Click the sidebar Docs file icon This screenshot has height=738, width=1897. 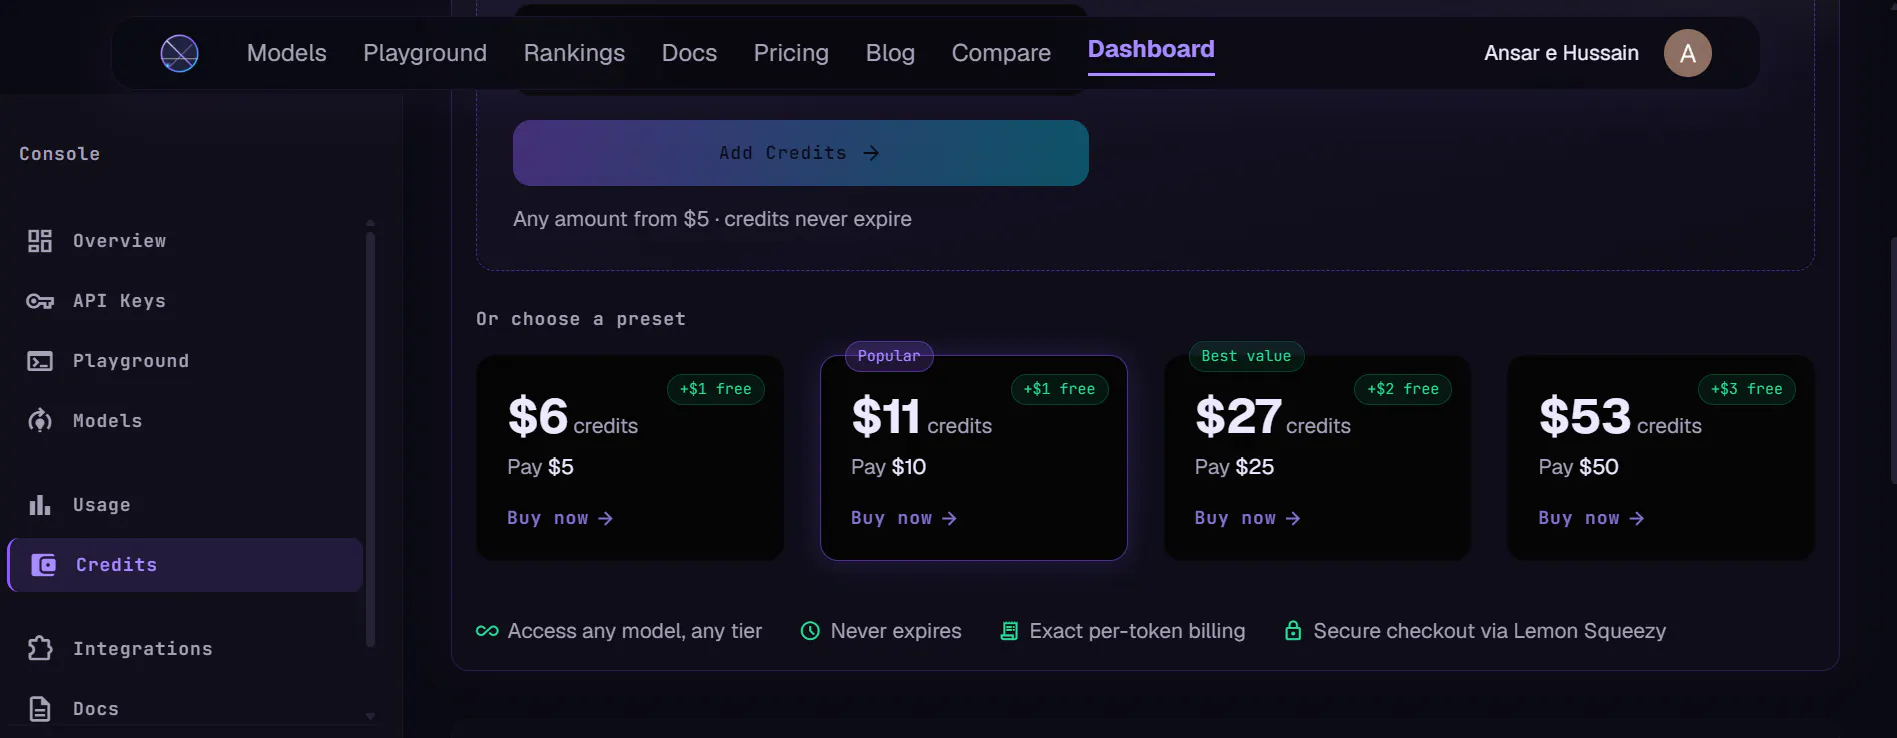(x=40, y=709)
